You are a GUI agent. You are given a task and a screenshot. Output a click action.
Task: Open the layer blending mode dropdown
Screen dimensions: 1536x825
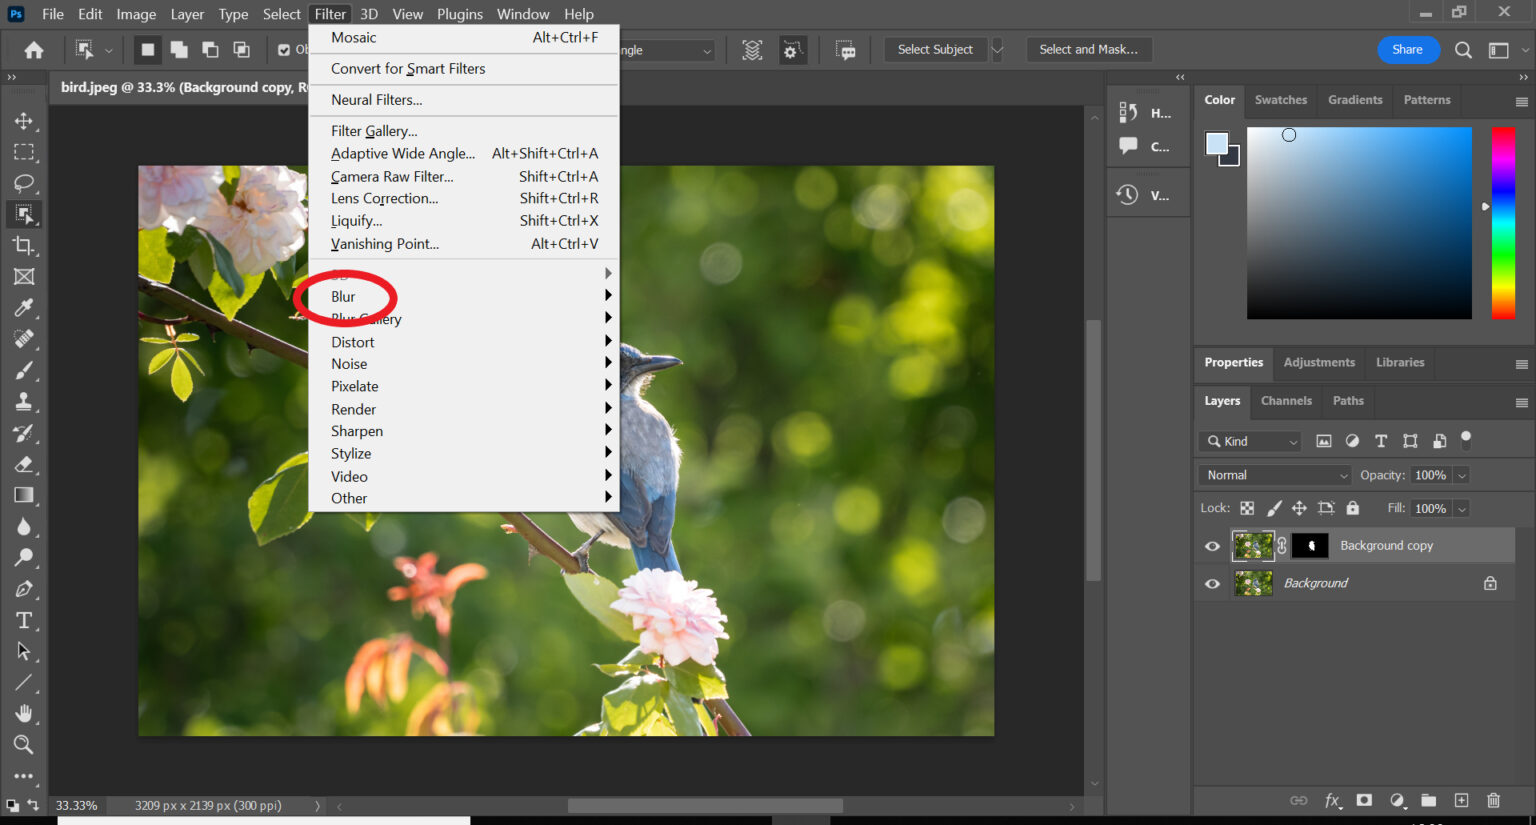pos(1272,474)
